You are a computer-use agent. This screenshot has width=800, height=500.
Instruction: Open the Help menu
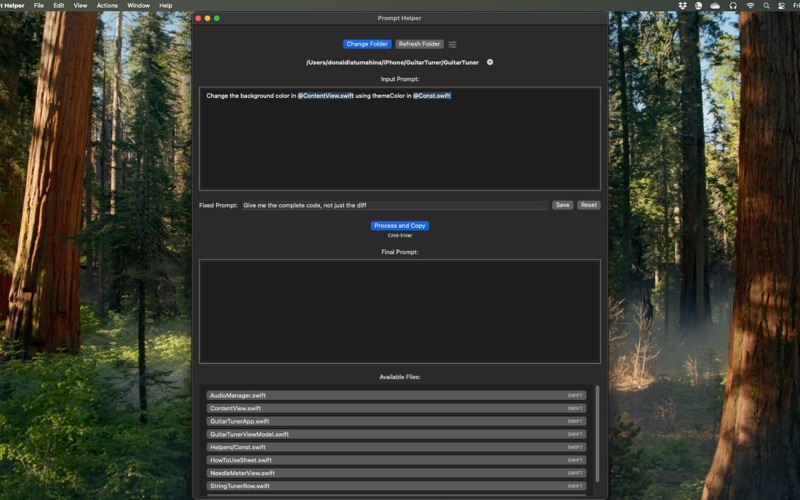(166, 6)
